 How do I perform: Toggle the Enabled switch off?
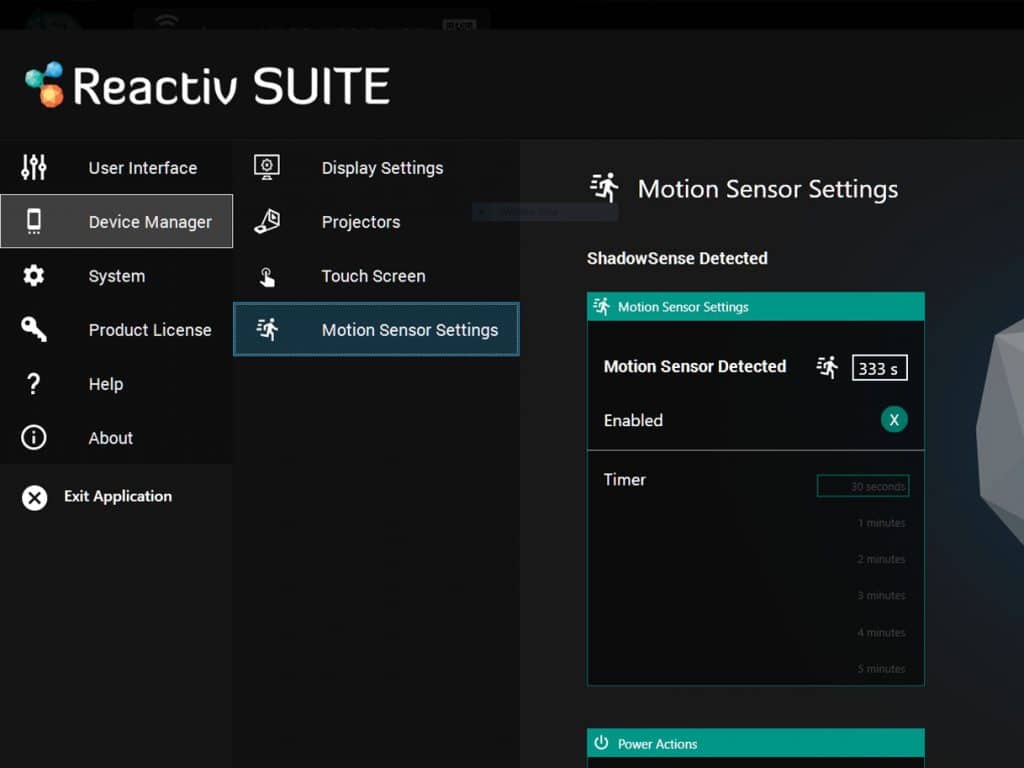pyautogui.click(x=894, y=420)
